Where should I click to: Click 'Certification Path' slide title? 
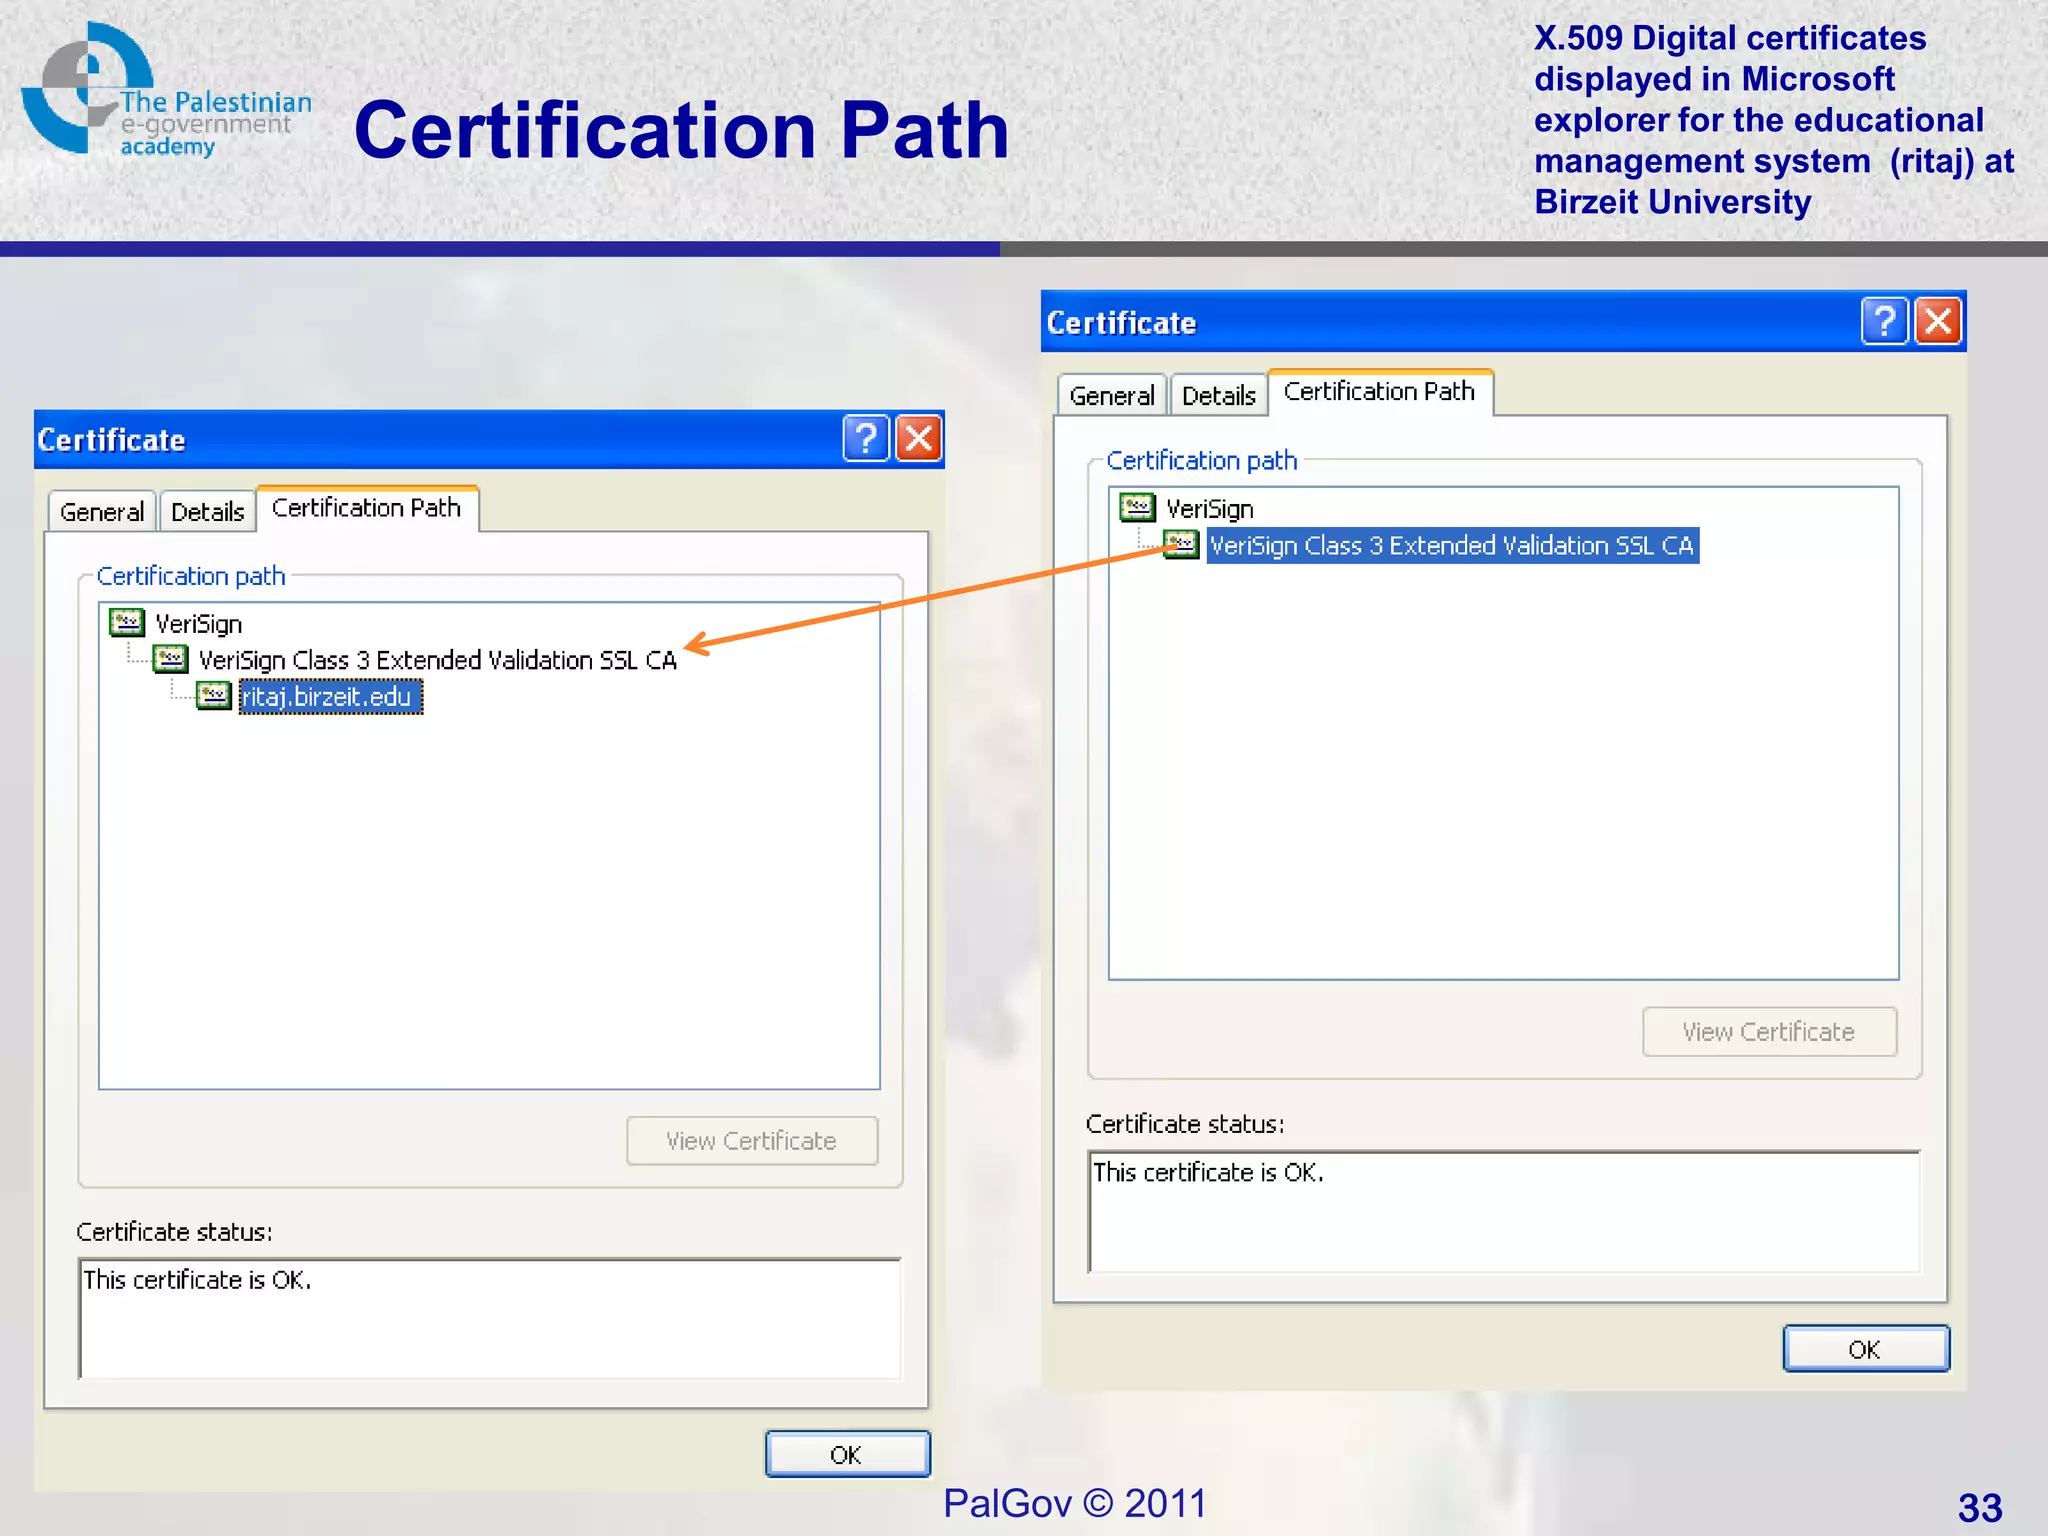(x=681, y=130)
